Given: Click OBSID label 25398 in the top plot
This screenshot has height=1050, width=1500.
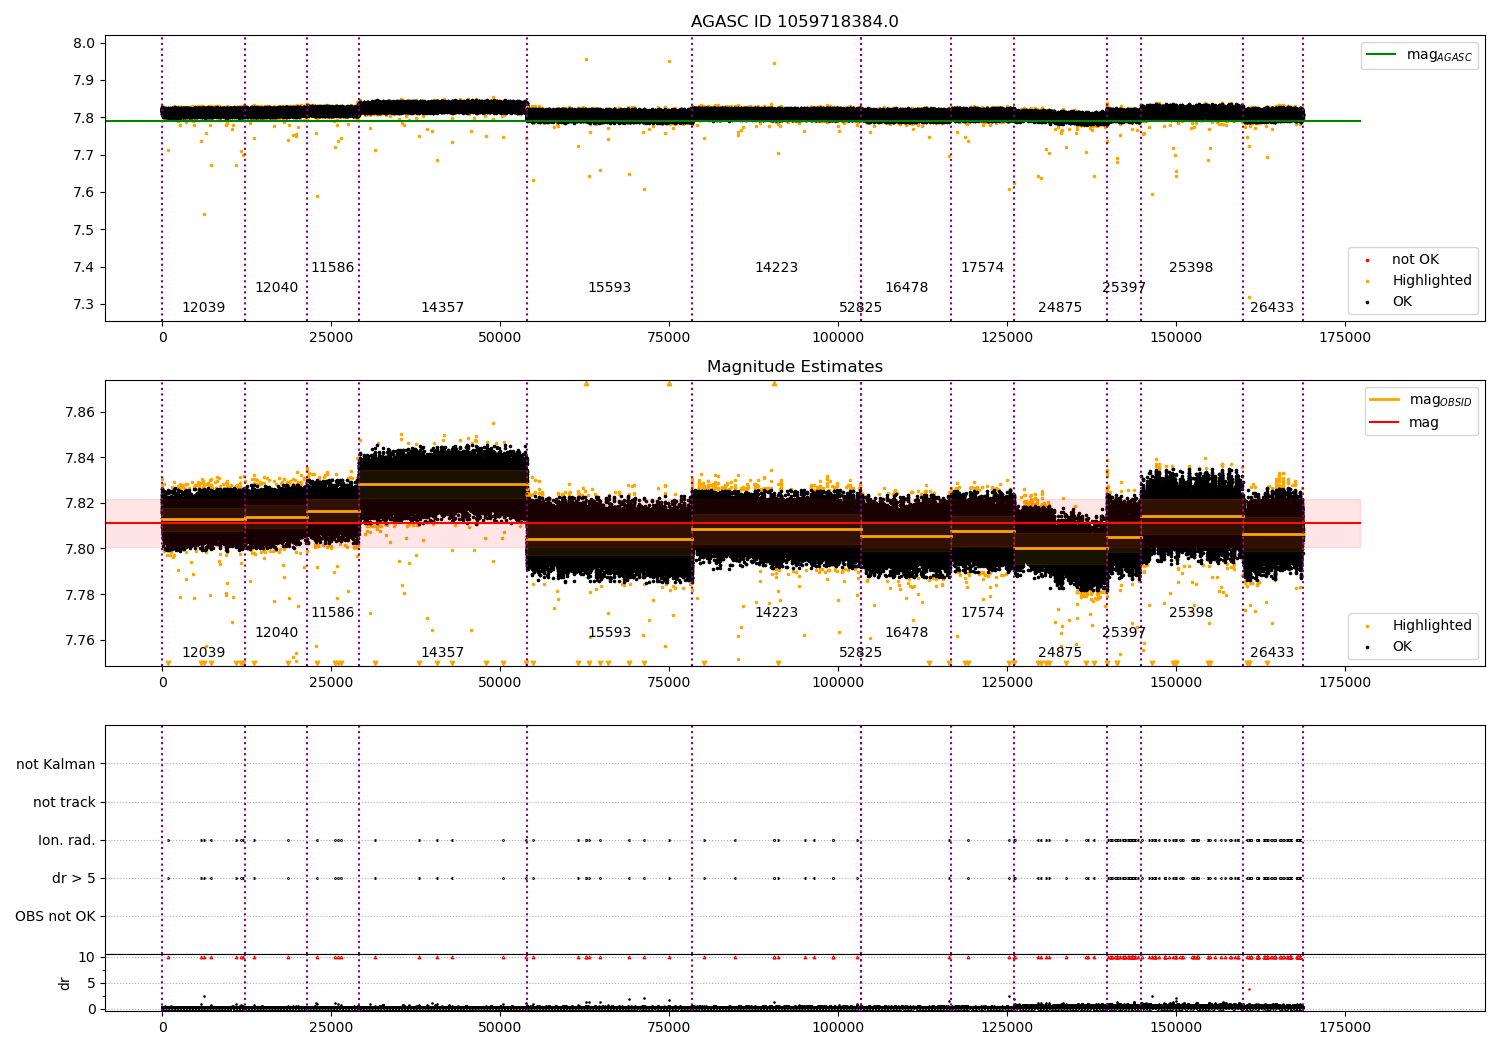Looking at the screenshot, I should pyautogui.click(x=1191, y=268).
